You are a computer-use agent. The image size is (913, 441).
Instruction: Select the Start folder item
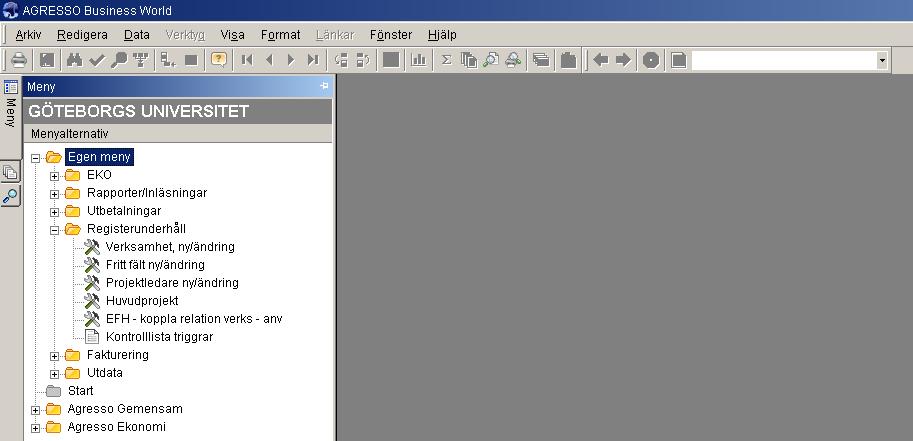(x=80, y=390)
